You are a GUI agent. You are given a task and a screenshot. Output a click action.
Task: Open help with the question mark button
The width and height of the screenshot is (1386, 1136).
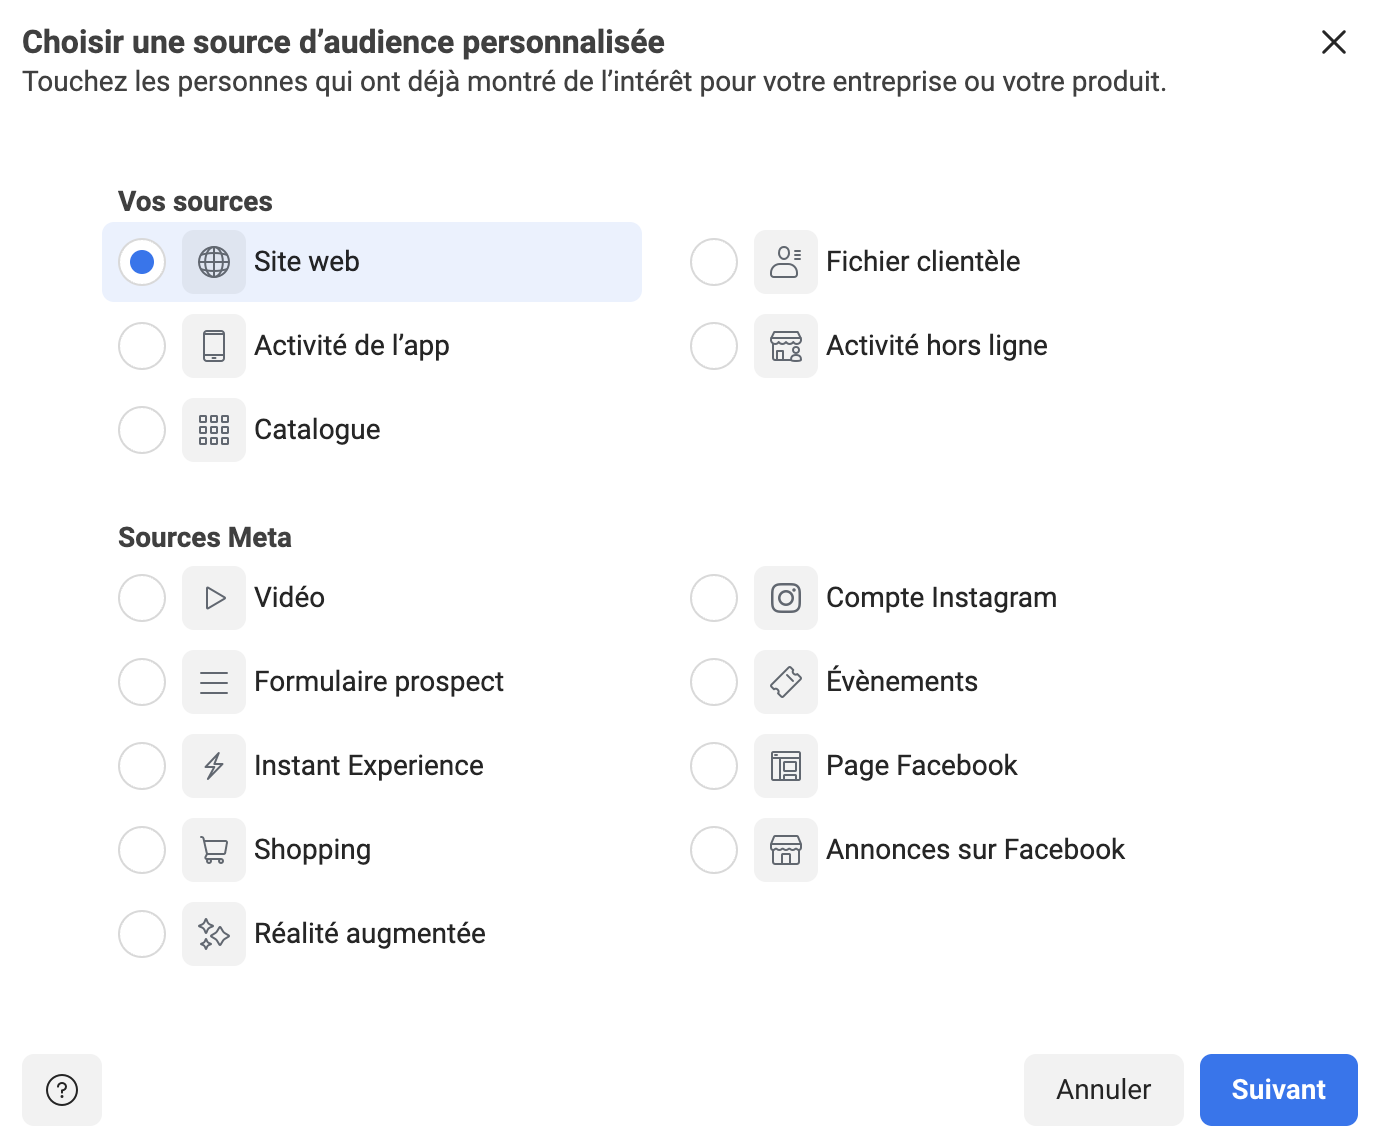pos(62,1090)
